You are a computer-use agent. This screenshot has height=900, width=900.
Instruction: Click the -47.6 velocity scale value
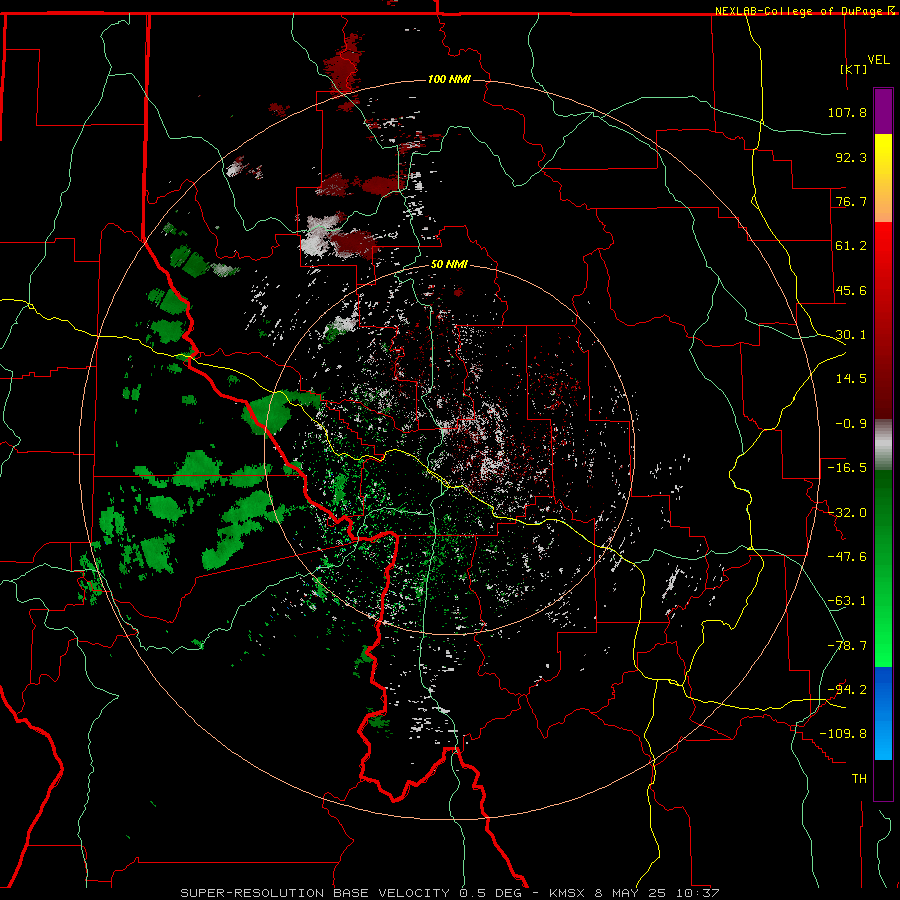pyautogui.click(x=847, y=557)
